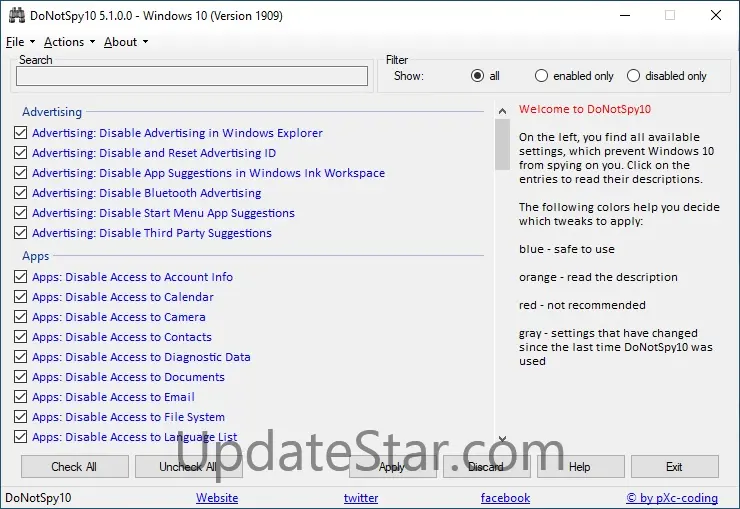Uncheck Disable Access to Calendar
The height and width of the screenshot is (509, 740).
click(x=20, y=297)
